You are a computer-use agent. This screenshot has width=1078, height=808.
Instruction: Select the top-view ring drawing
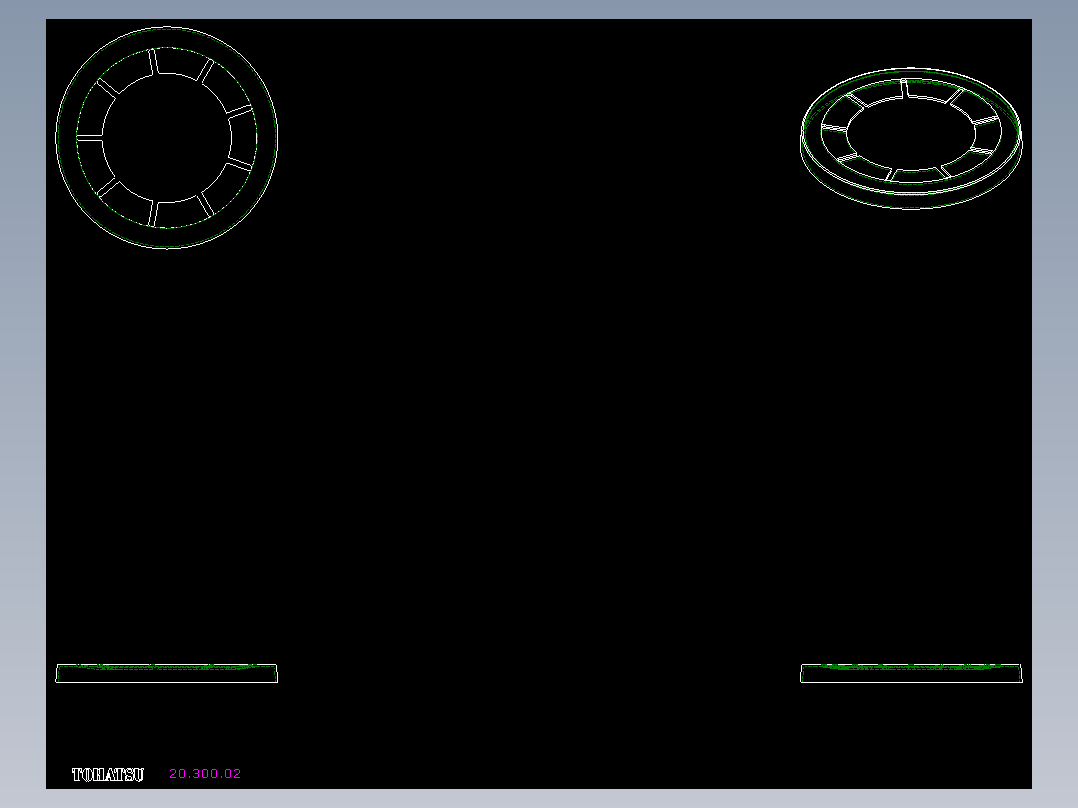tap(166, 138)
